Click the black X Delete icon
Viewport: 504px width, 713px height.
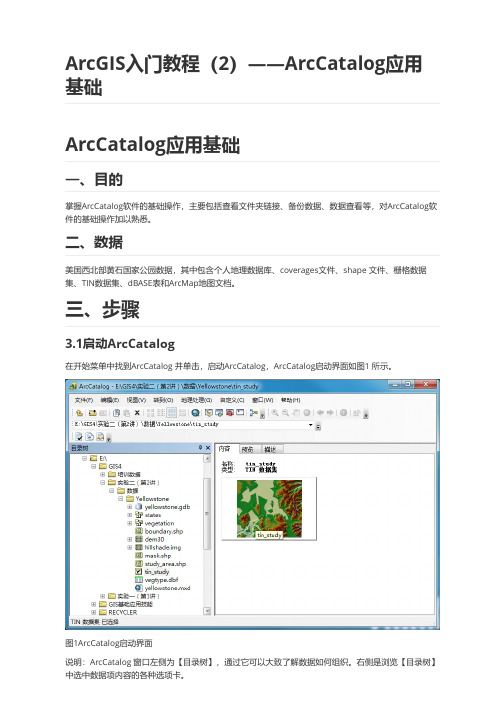(x=137, y=413)
